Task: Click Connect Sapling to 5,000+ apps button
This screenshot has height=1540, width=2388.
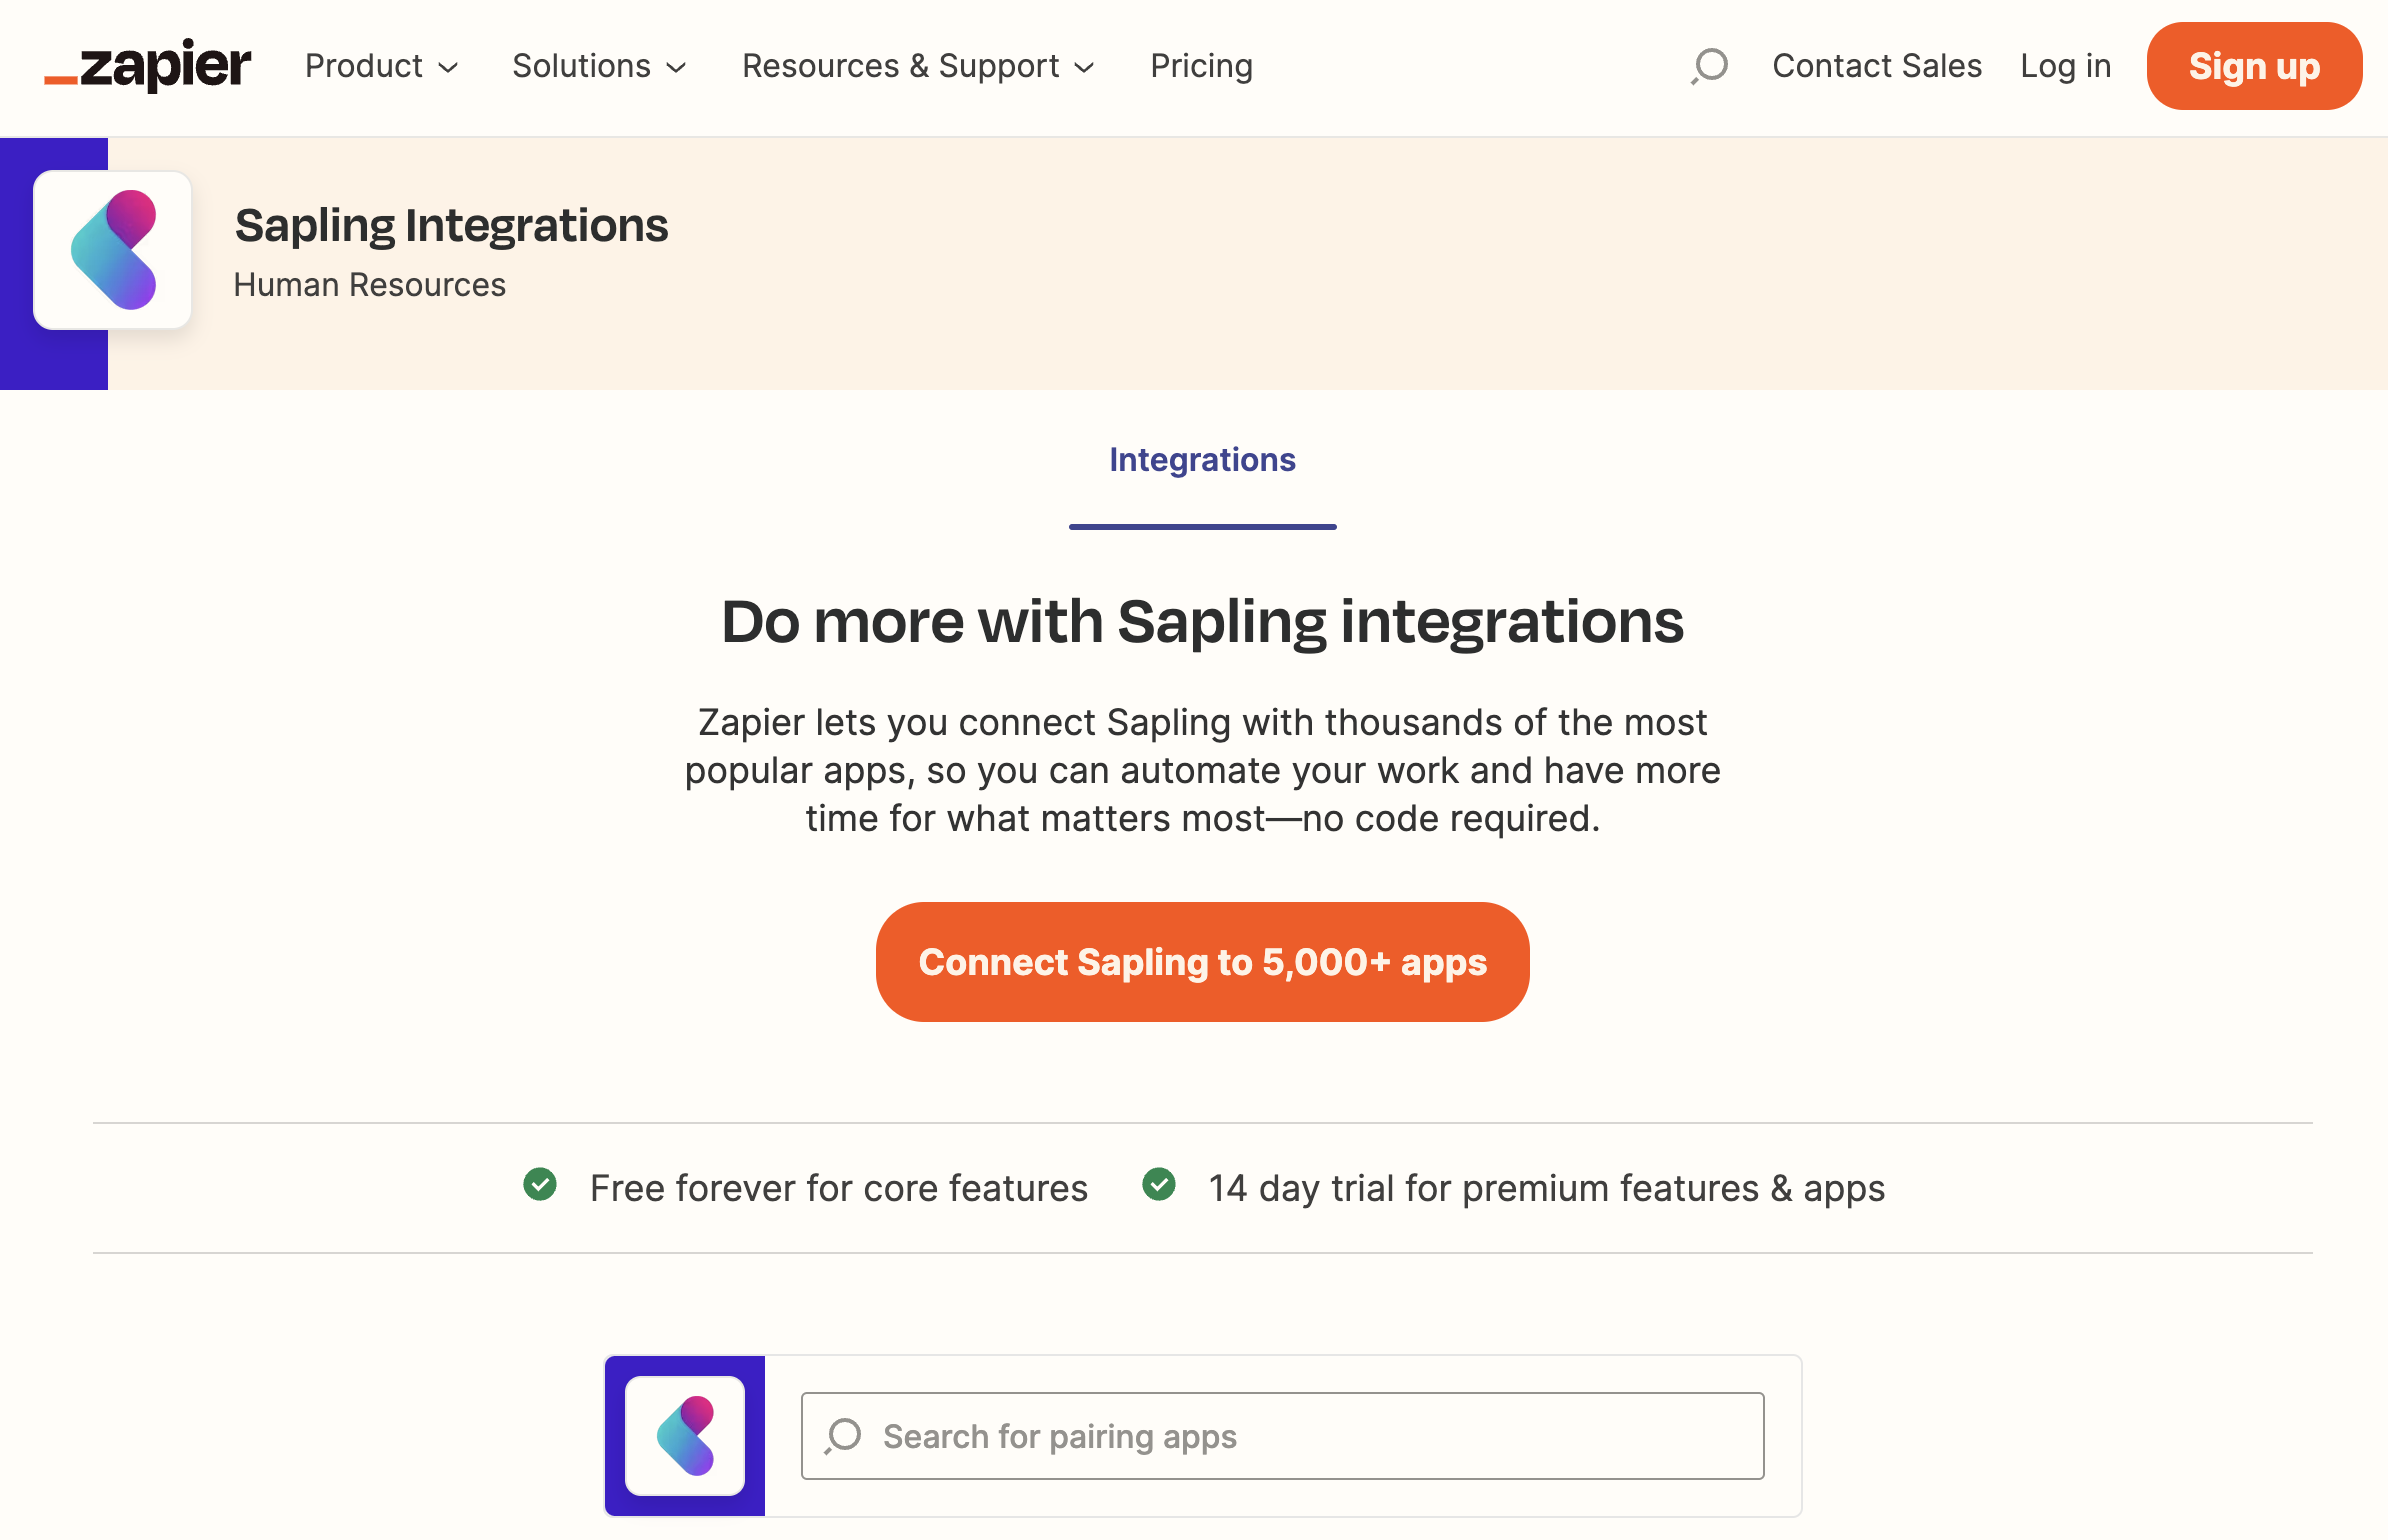Action: [1202, 962]
